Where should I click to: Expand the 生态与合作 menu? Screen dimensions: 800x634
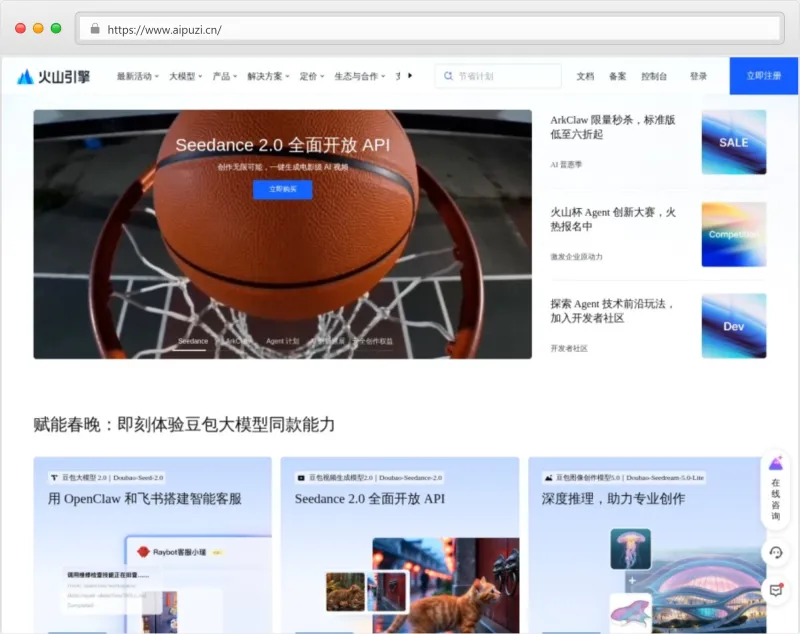pyautogui.click(x=360, y=76)
